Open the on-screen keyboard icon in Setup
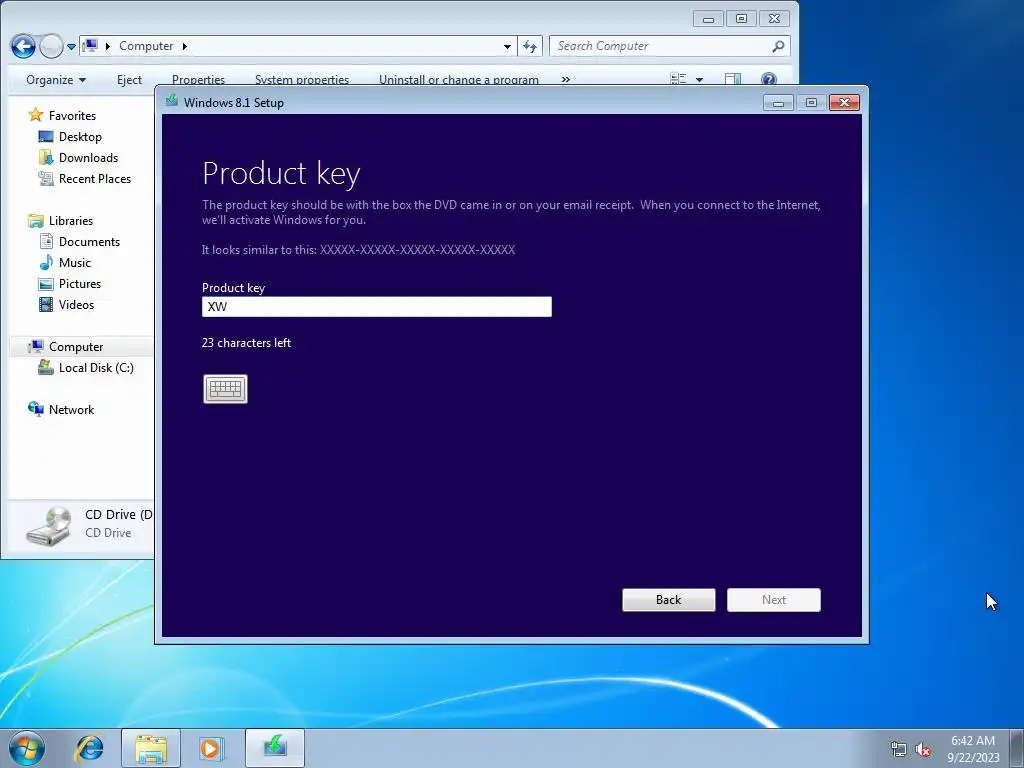The image size is (1024, 768). (225, 389)
